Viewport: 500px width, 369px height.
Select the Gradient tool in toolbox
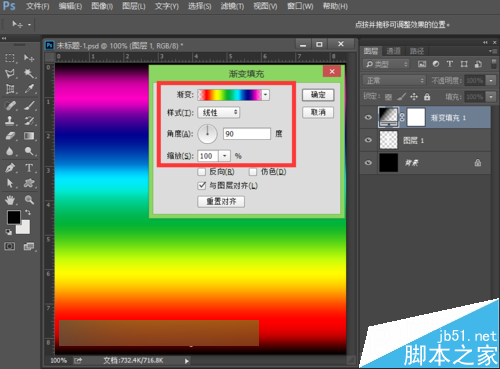coord(29,136)
